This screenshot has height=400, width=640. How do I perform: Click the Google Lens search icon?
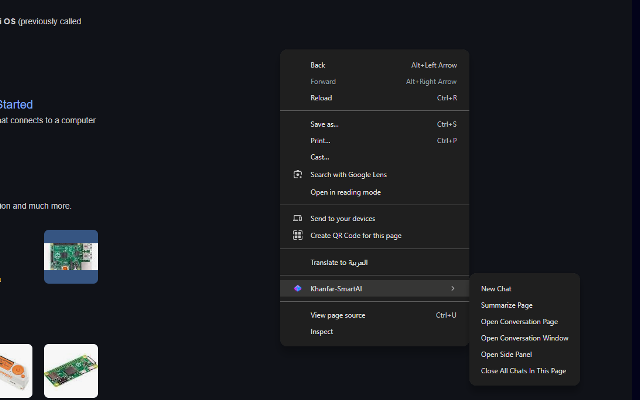click(297, 174)
